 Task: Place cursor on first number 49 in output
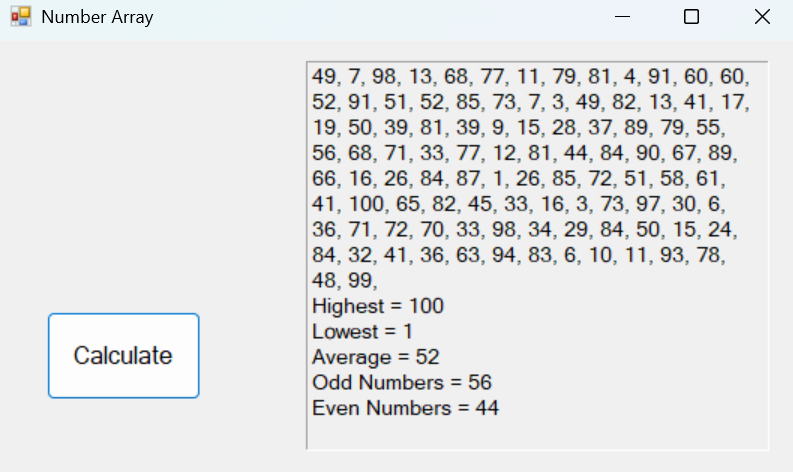[x=323, y=77]
